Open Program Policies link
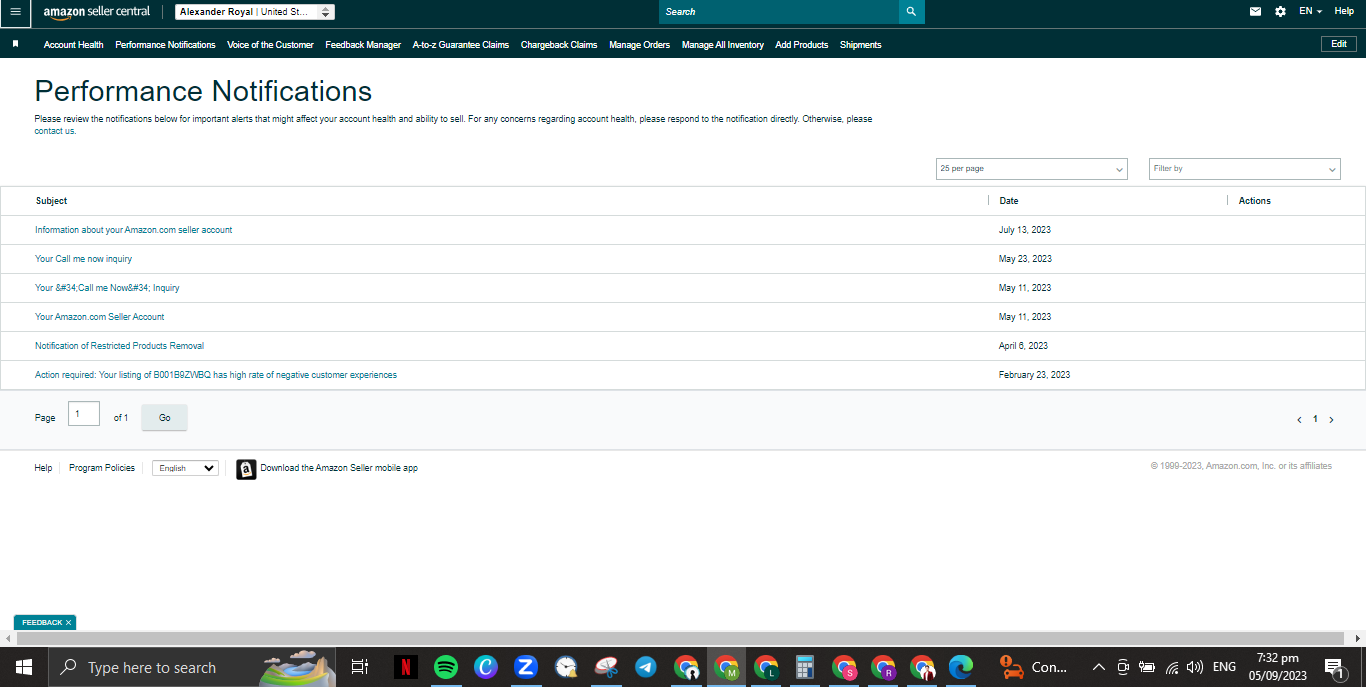 102,468
